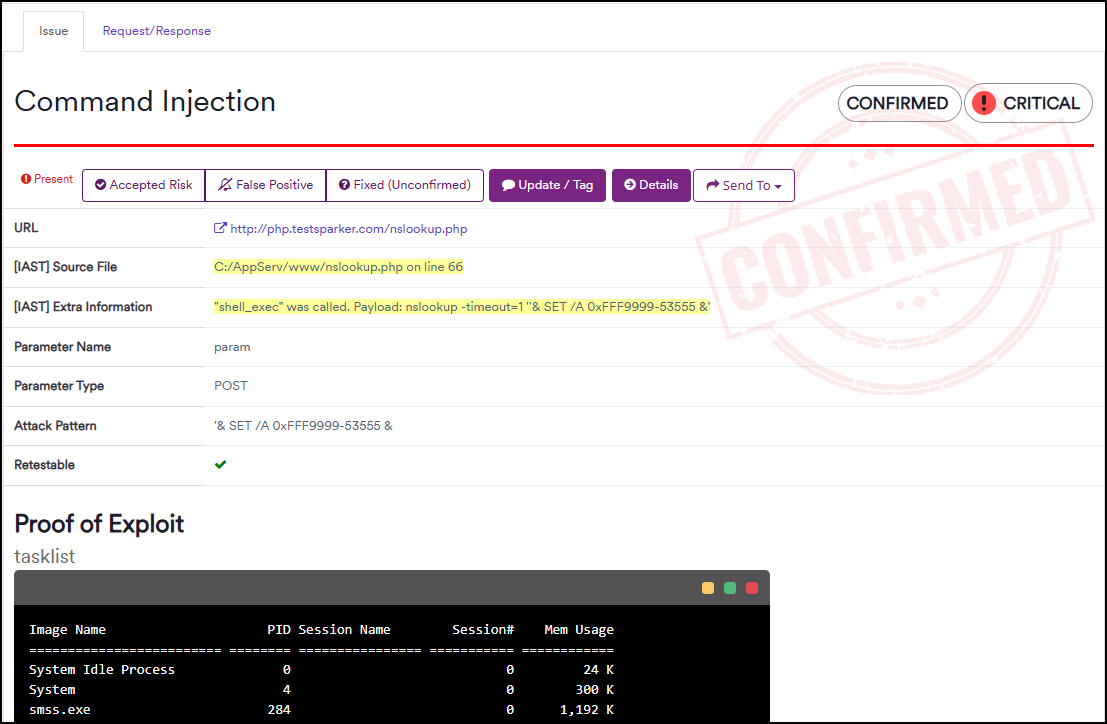This screenshot has height=724, width=1107.
Task: Switch to the Request/Response tab
Action: point(156,31)
